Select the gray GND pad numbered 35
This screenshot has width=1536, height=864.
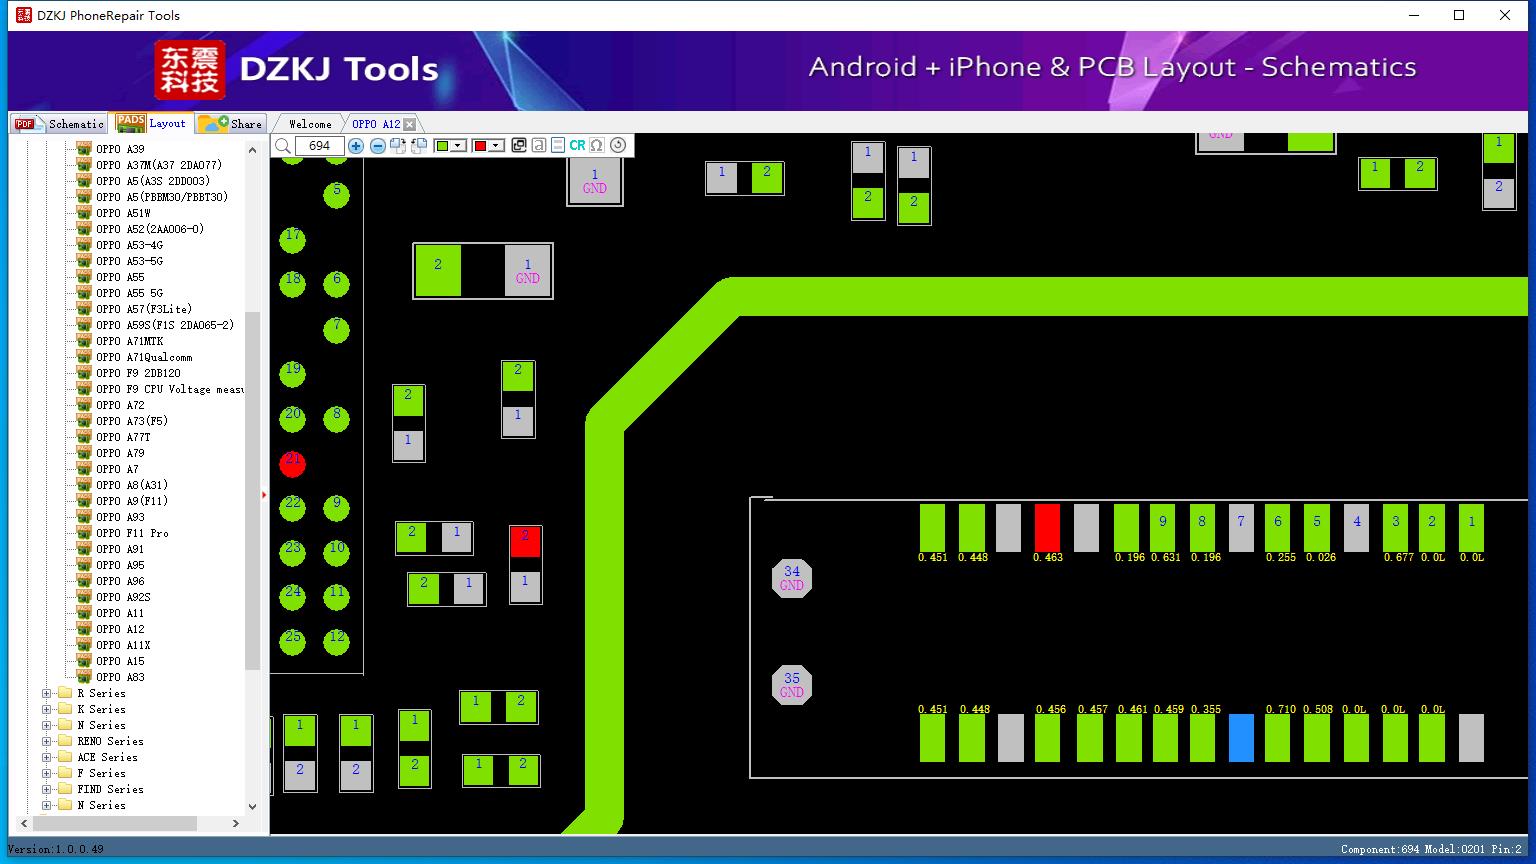pyautogui.click(x=792, y=685)
